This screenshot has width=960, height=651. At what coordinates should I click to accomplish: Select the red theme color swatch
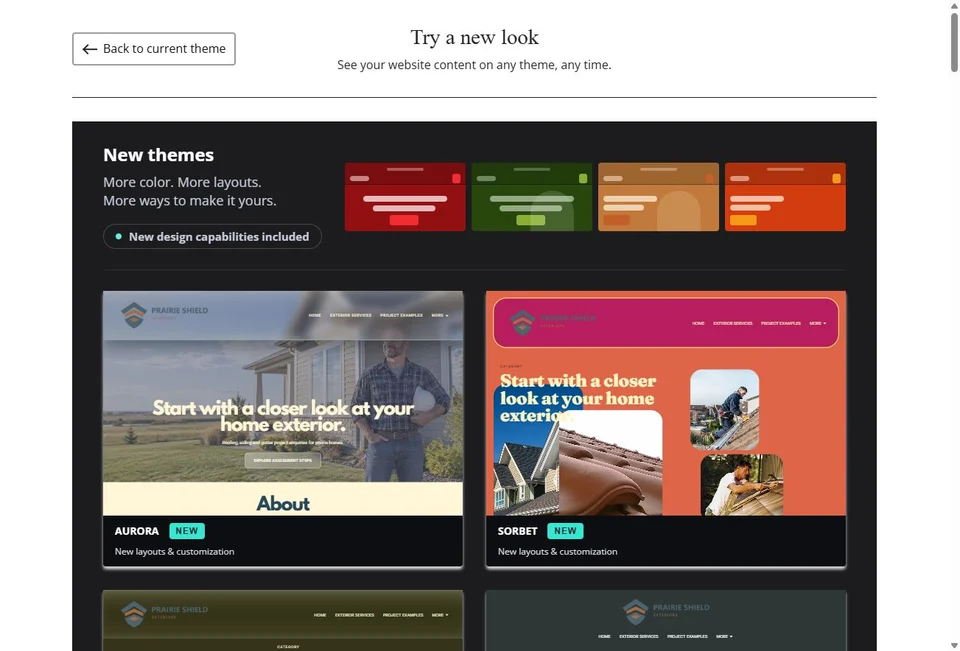click(405, 197)
